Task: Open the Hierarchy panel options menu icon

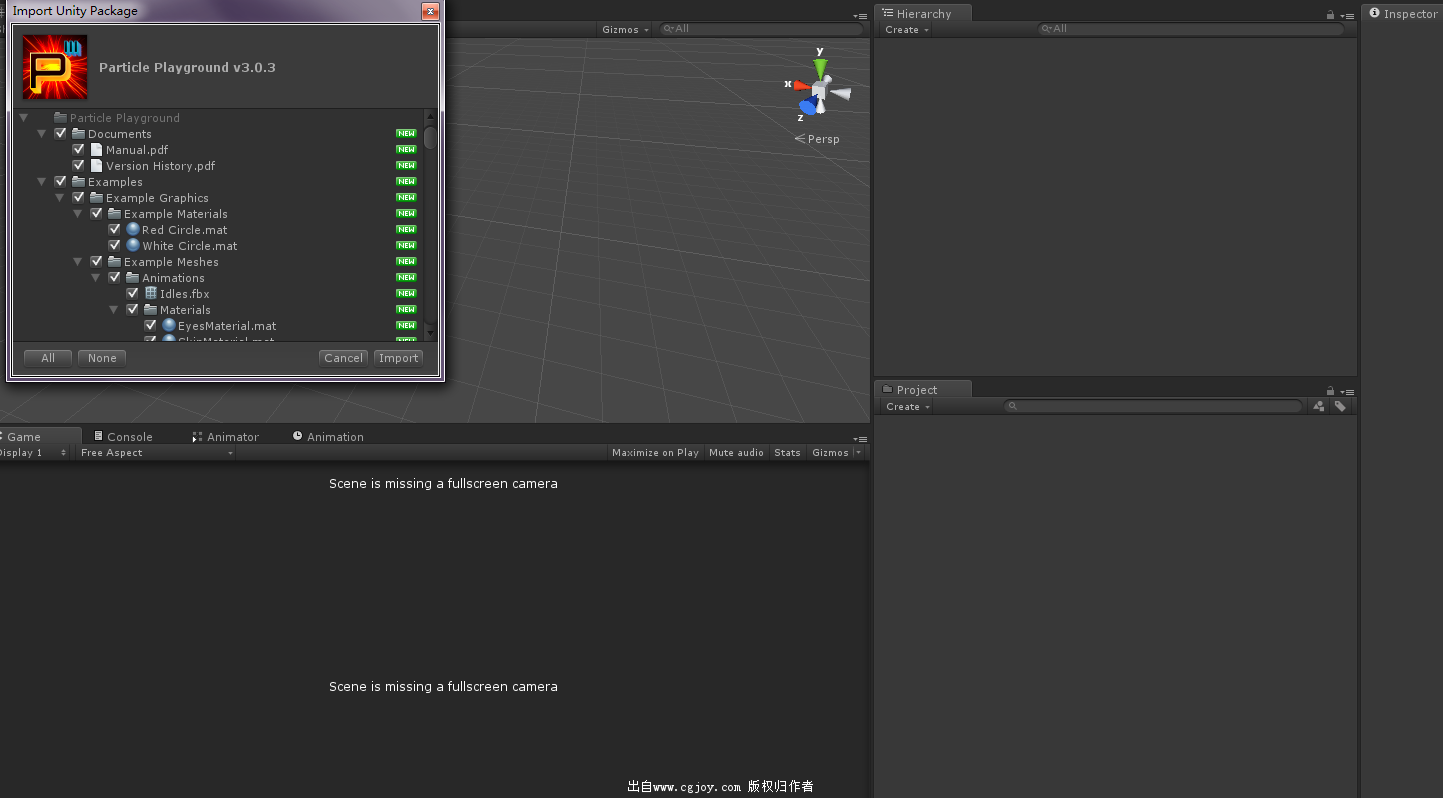Action: [x=1347, y=16]
